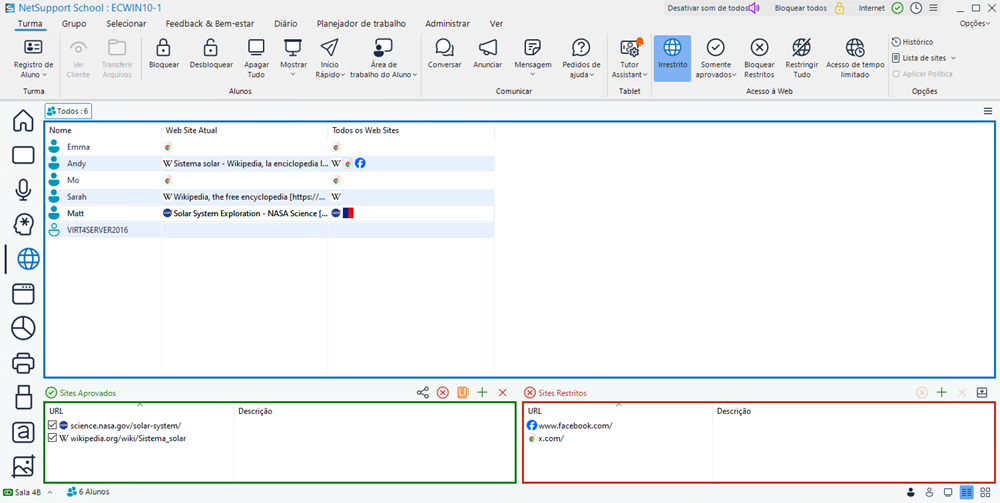The width and height of the screenshot is (1000, 503).
Task: Remove approved site with the red X
Action: 503,393
